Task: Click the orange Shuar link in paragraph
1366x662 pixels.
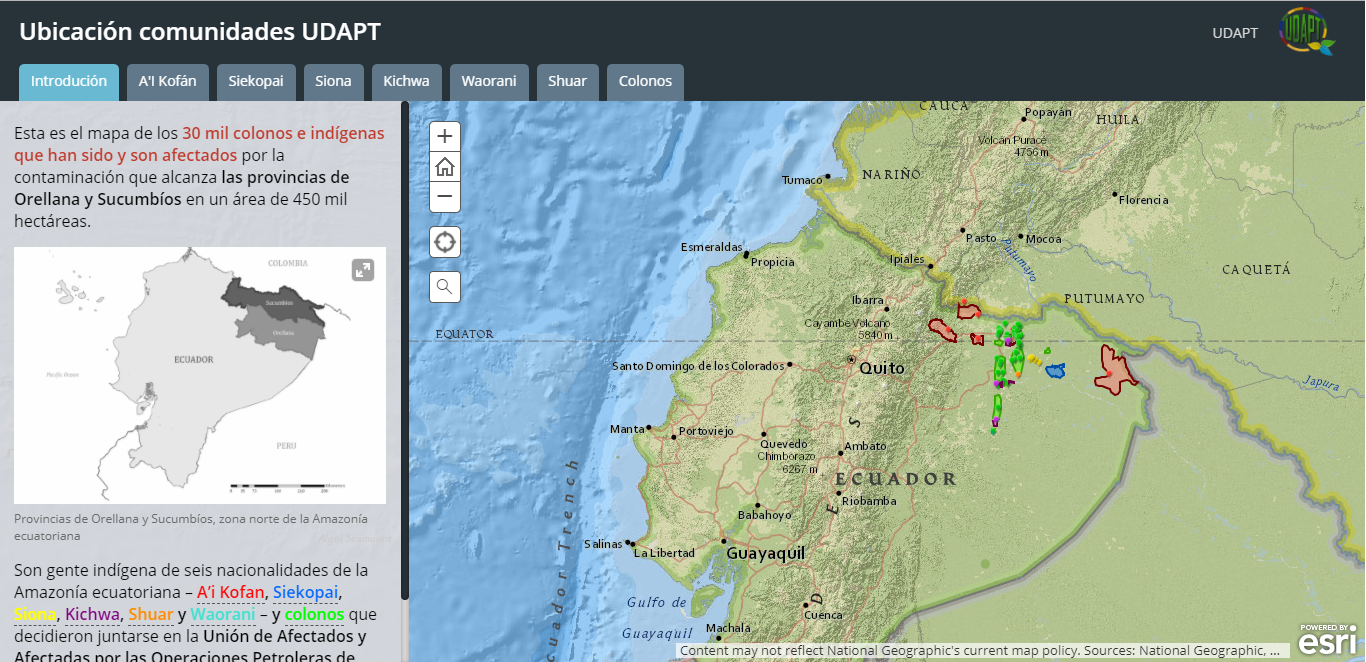Action: (151, 614)
